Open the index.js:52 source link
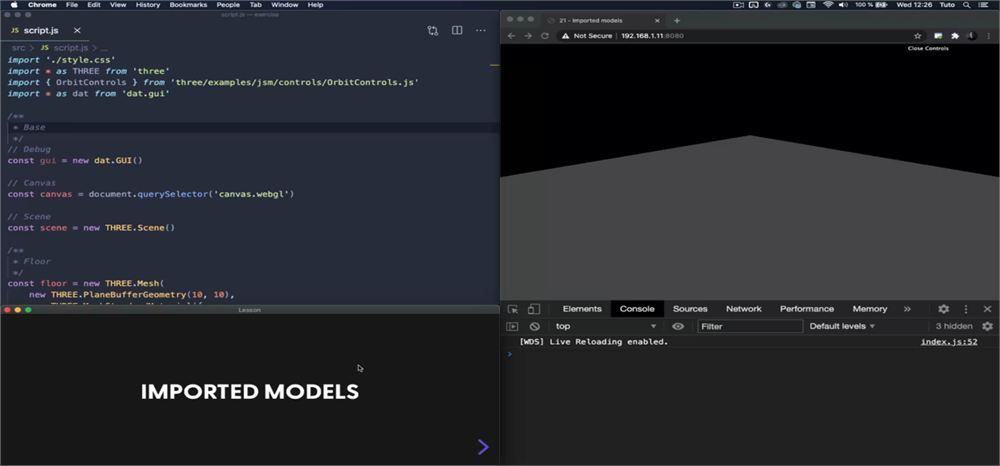Image resolution: width=1000 pixels, height=466 pixels. (949, 342)
